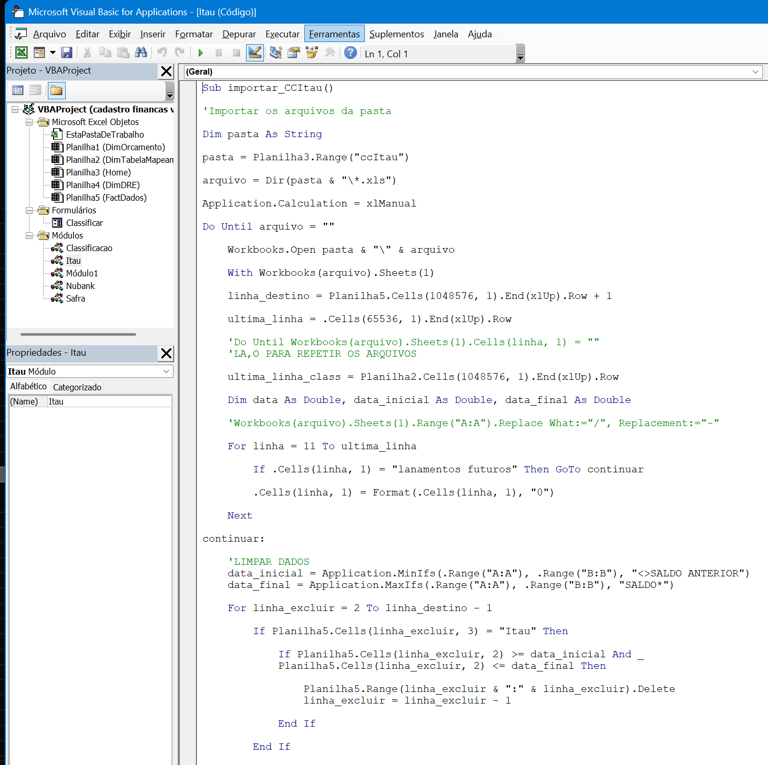Run the macro with the green play icon
768x765 pixels.
201,53
